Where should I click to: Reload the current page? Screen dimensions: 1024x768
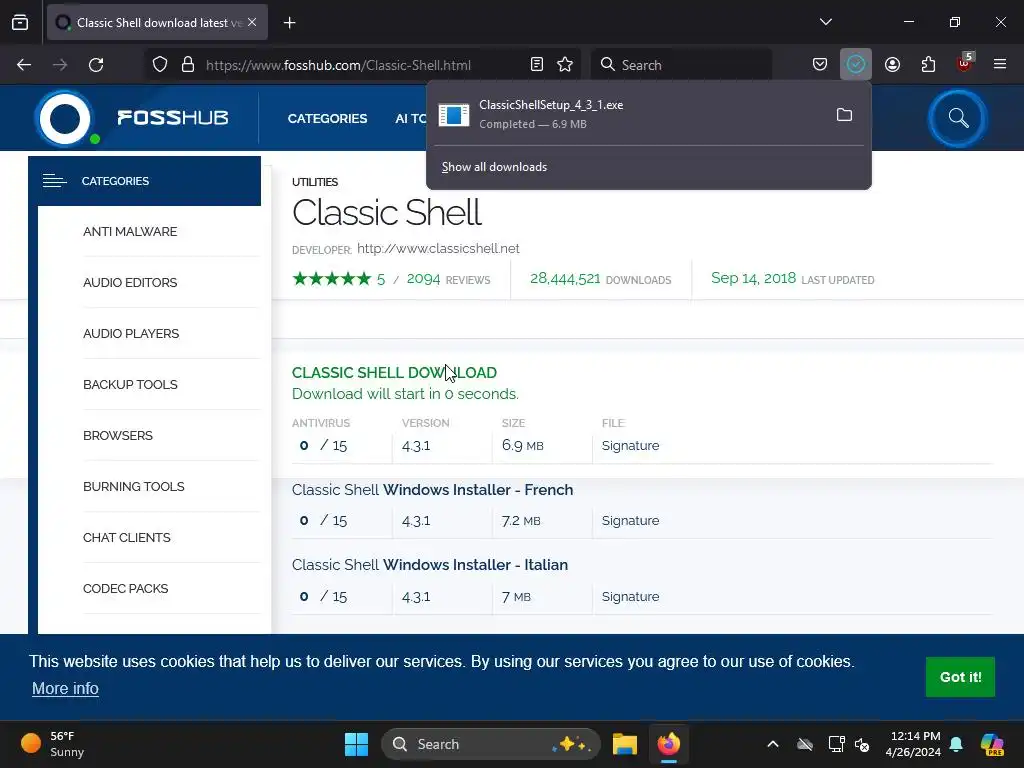coord(96,65)
